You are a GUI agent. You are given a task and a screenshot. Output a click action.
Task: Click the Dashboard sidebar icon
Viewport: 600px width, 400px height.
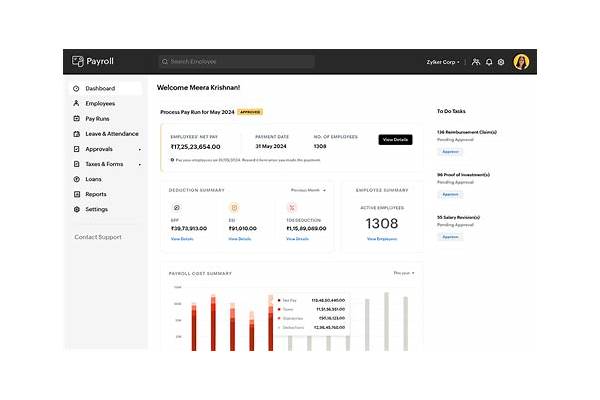[76, 88]
